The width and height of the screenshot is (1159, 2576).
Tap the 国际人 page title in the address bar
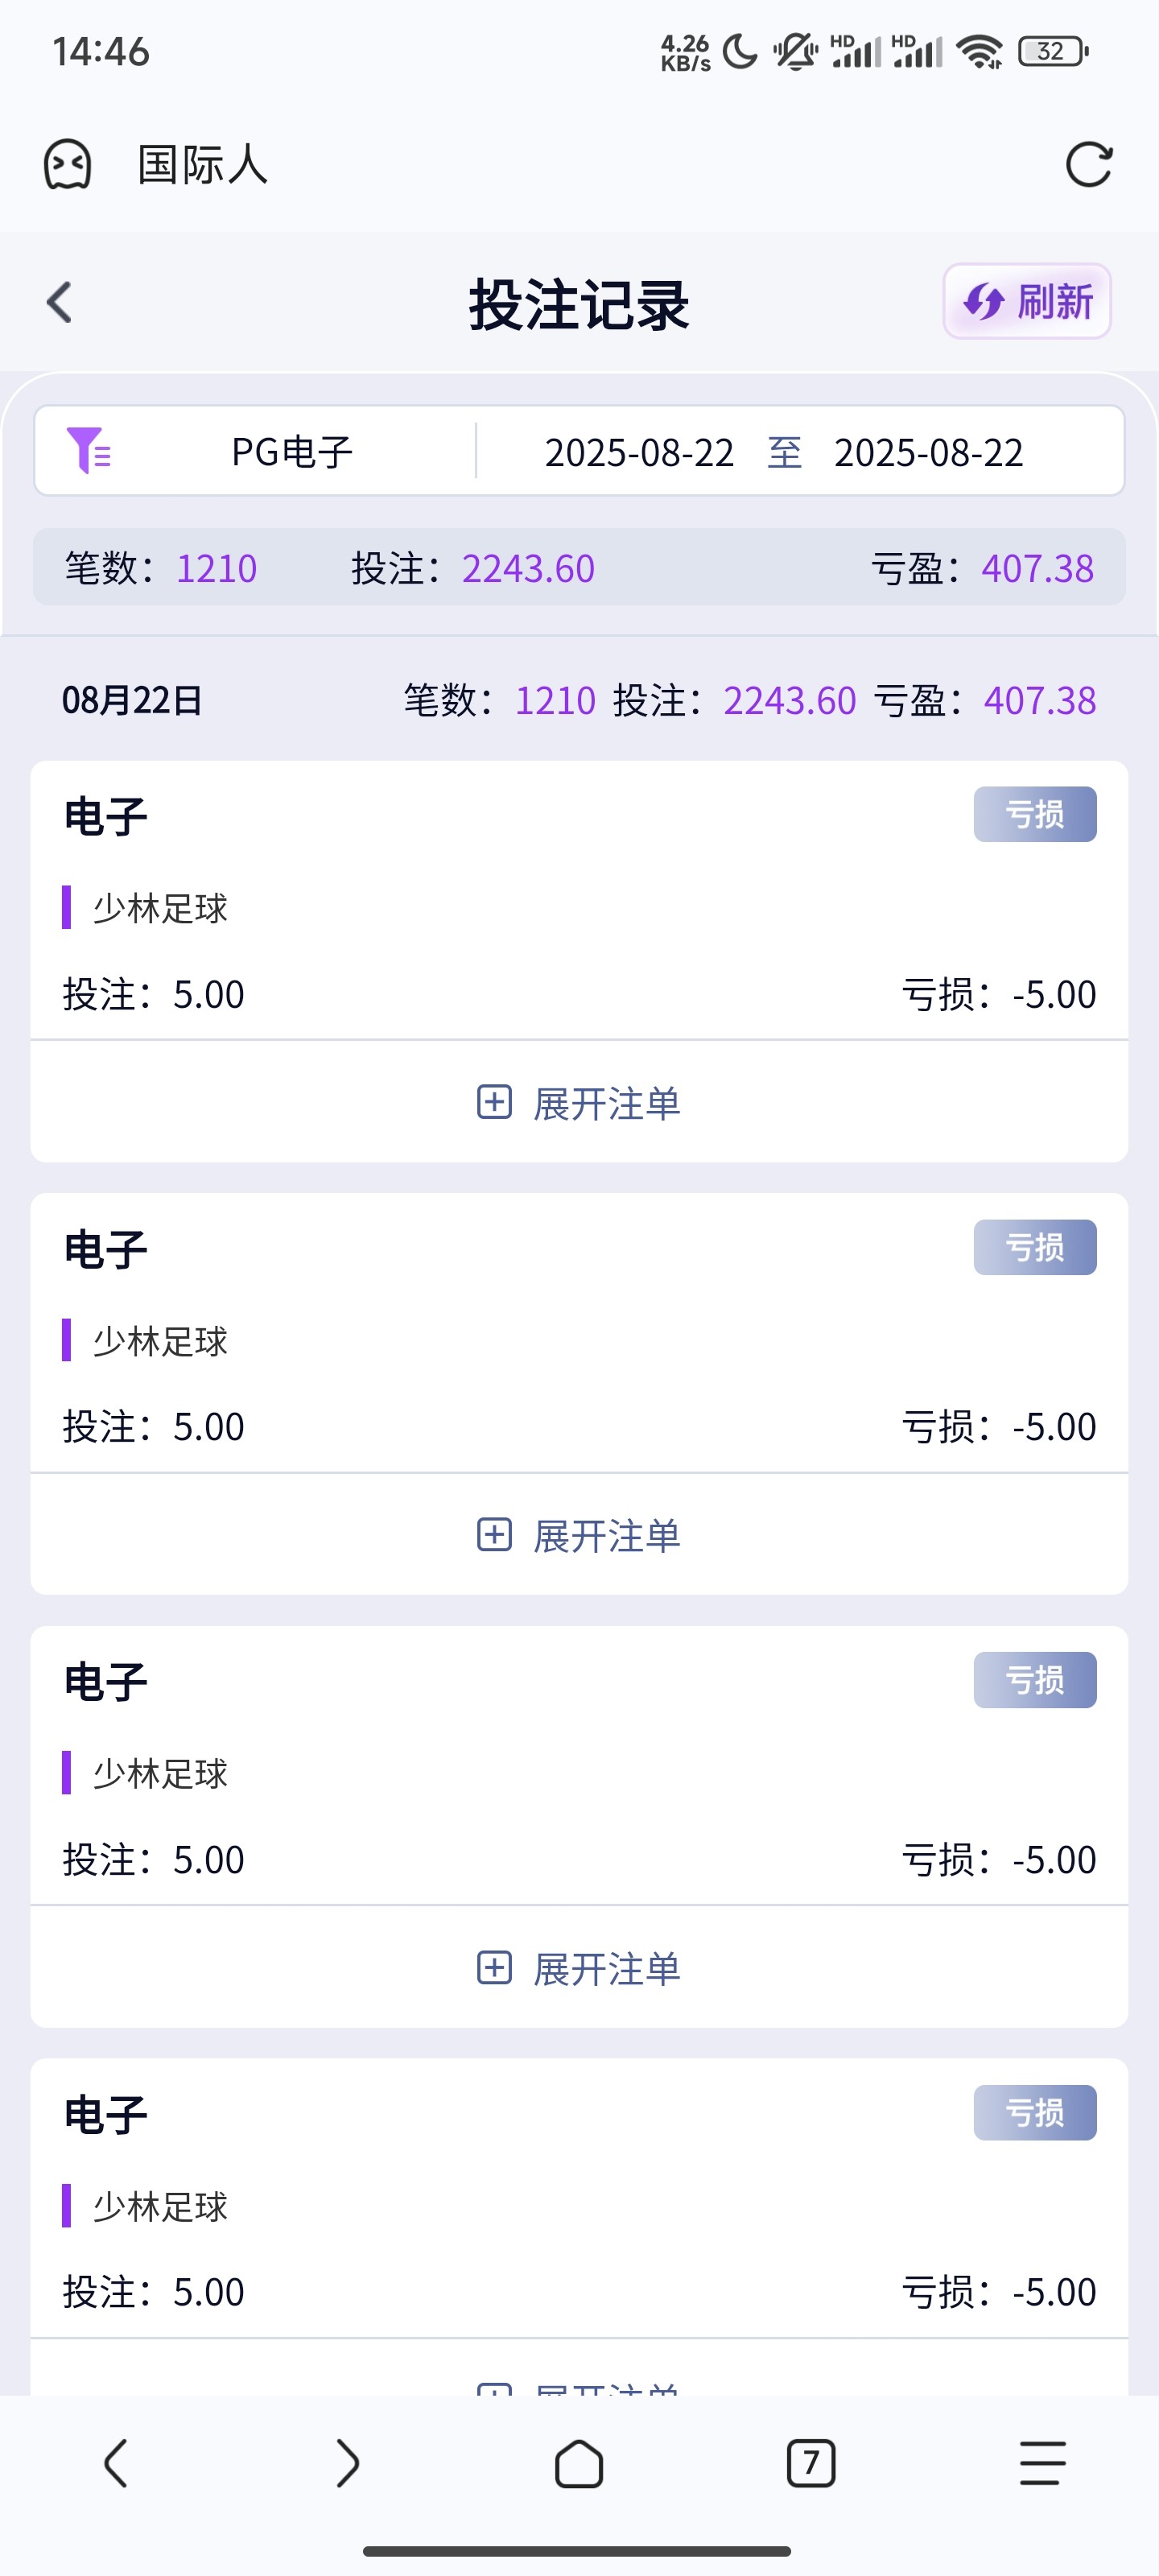coord(203,165)
